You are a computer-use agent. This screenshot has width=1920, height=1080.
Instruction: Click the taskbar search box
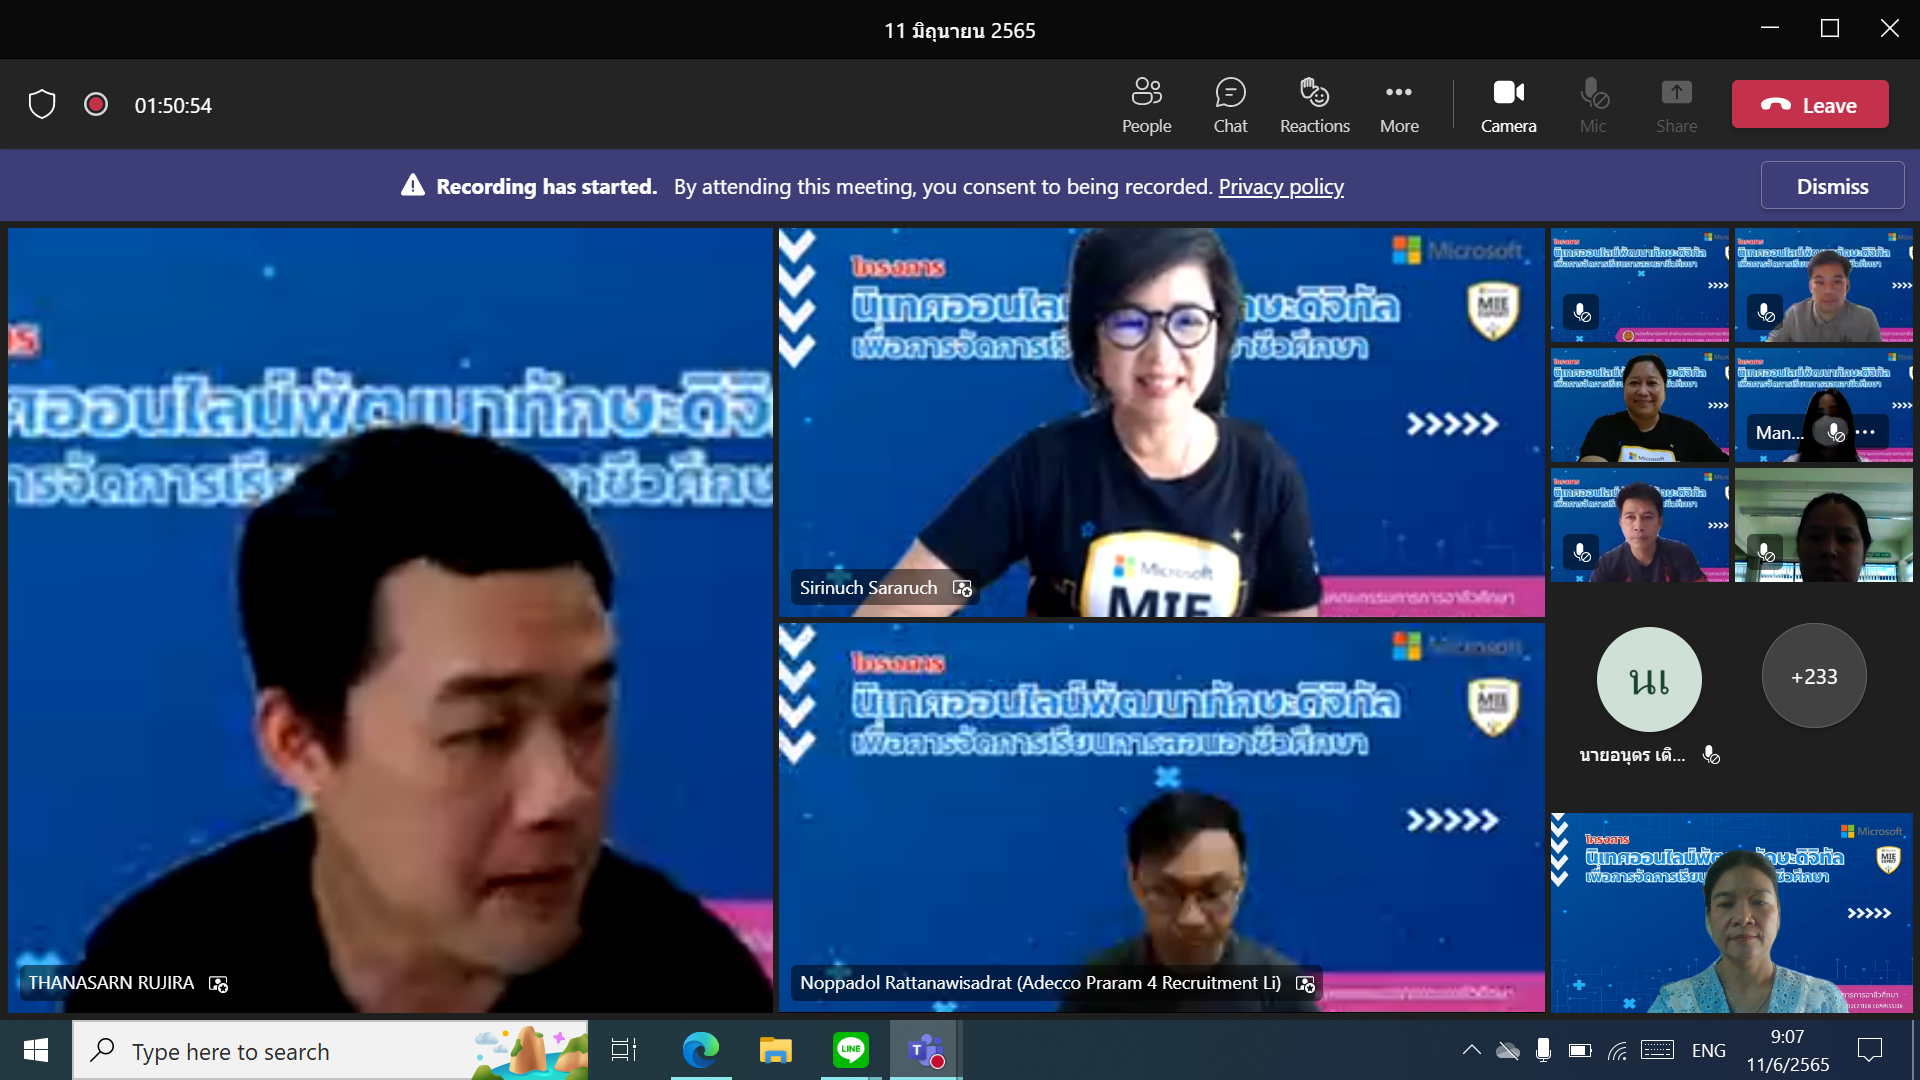pyautogui.click(x=330, y=1050)
